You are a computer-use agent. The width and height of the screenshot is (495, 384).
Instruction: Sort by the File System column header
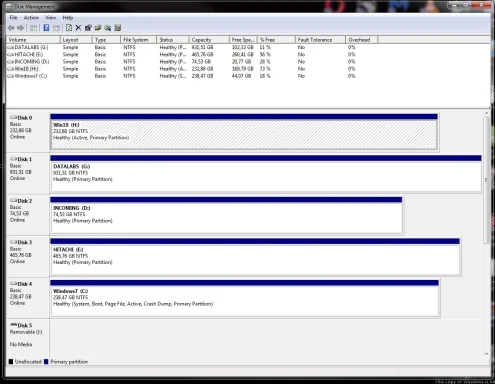pos(138,40)
